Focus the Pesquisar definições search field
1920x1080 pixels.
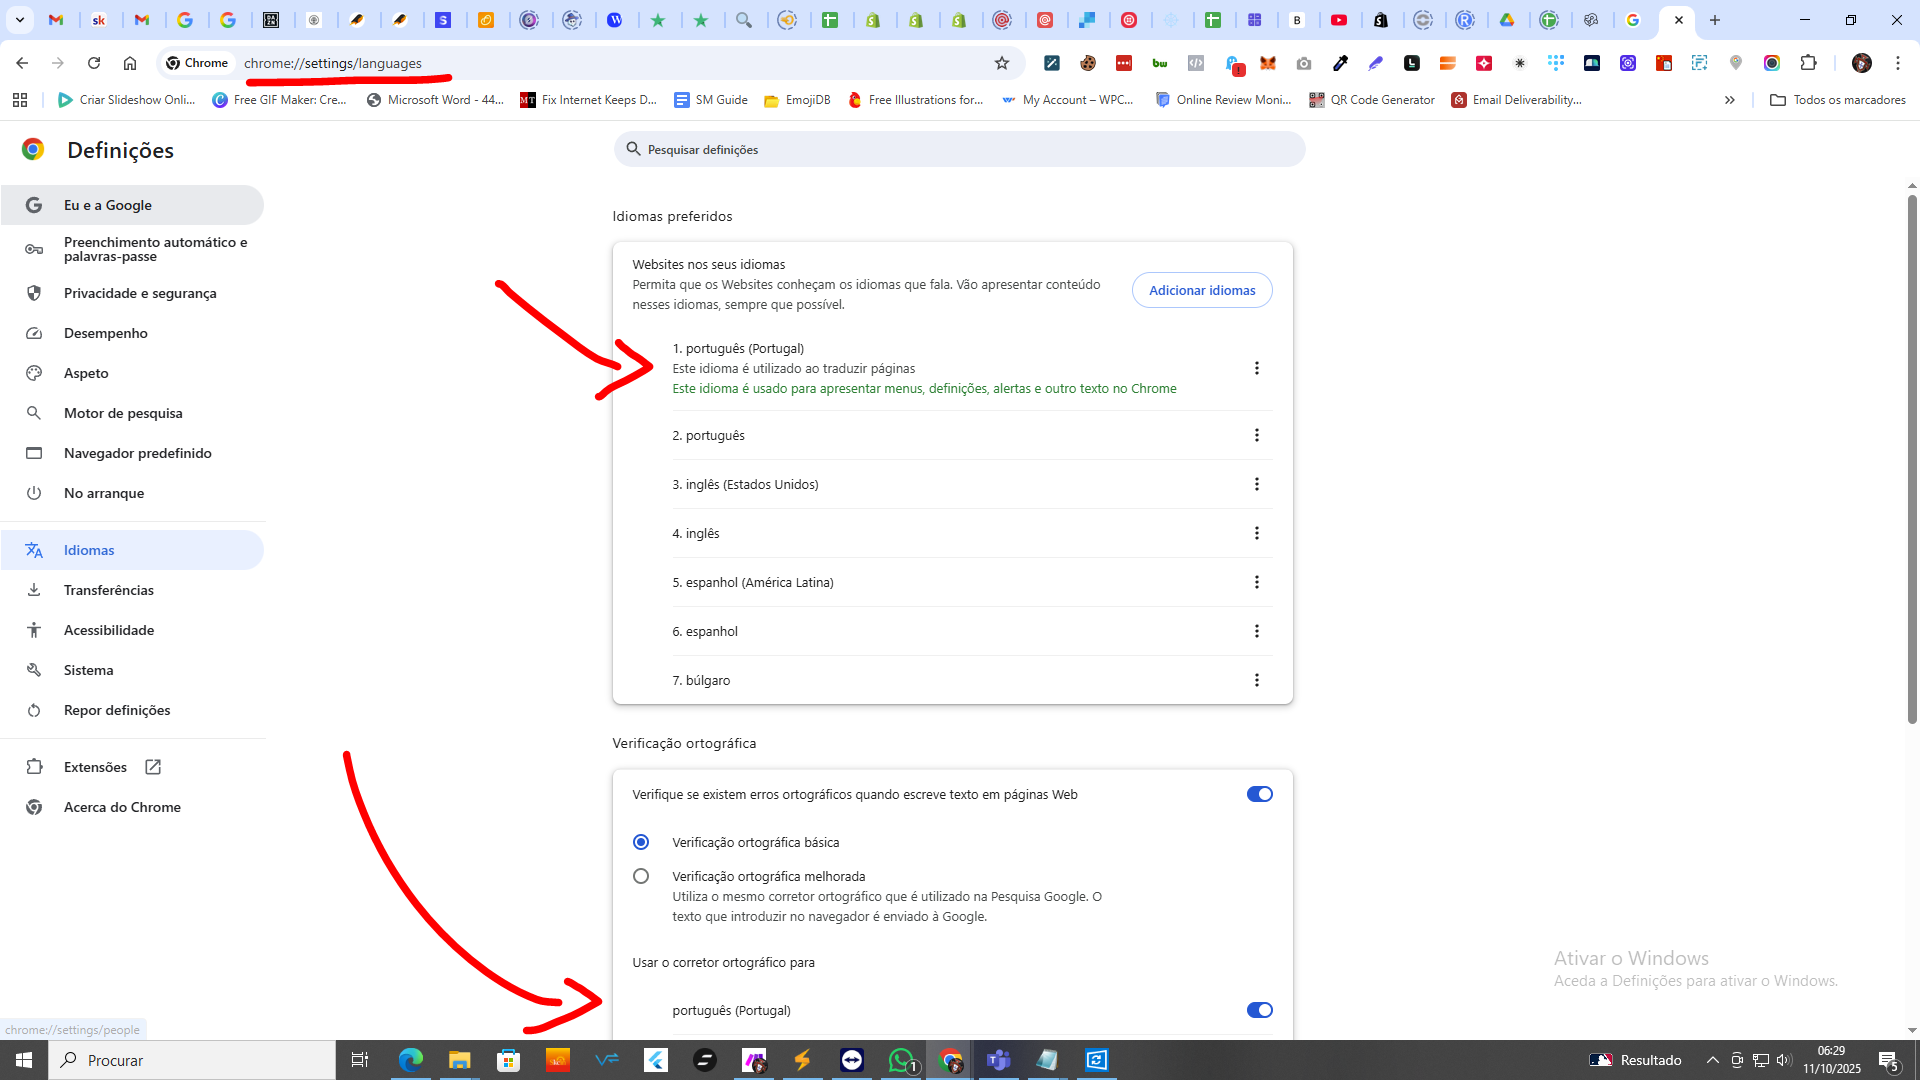959,149
